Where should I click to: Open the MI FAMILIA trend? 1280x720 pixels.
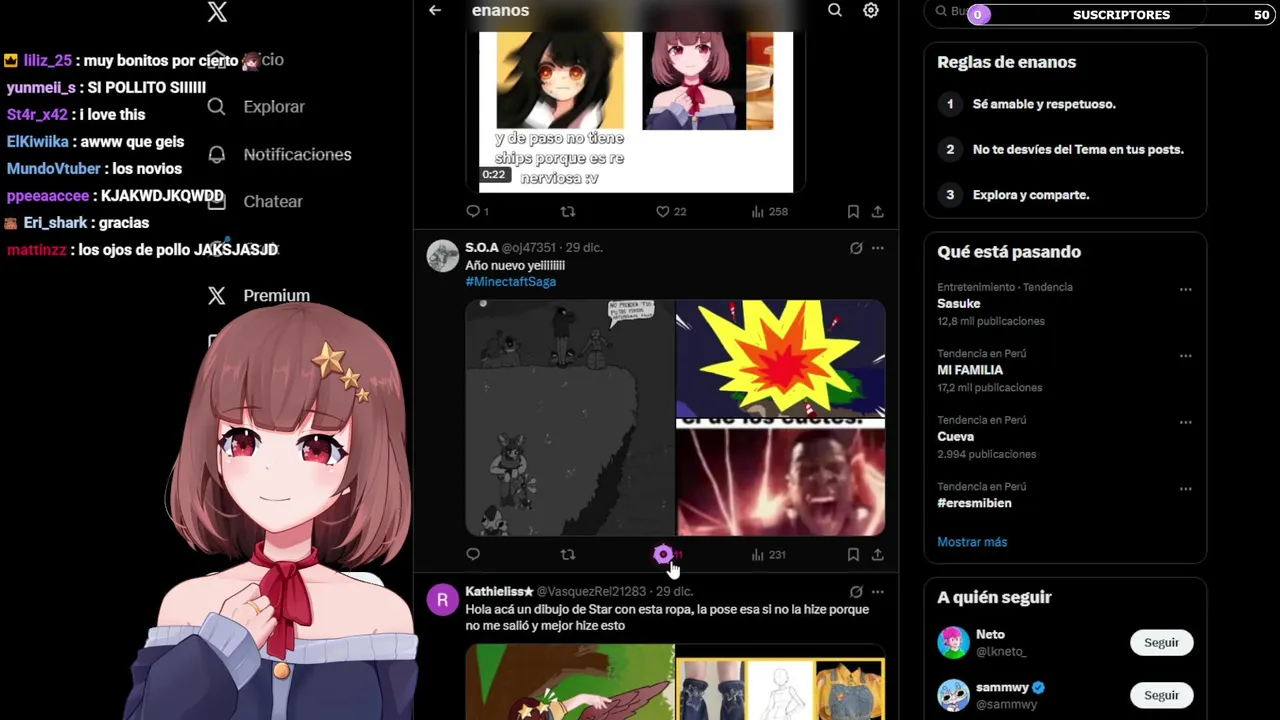coord(970,370)
